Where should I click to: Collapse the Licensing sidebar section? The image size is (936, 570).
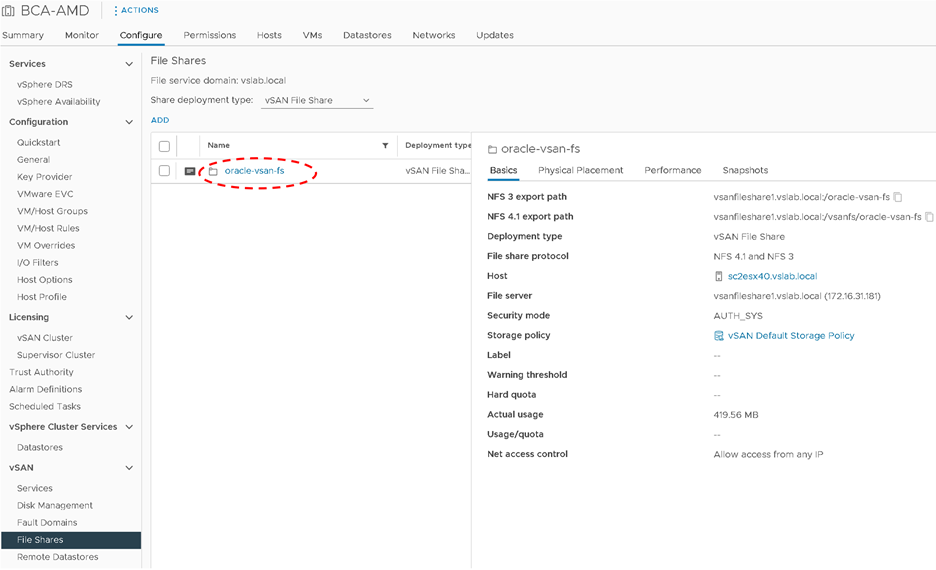128,318
